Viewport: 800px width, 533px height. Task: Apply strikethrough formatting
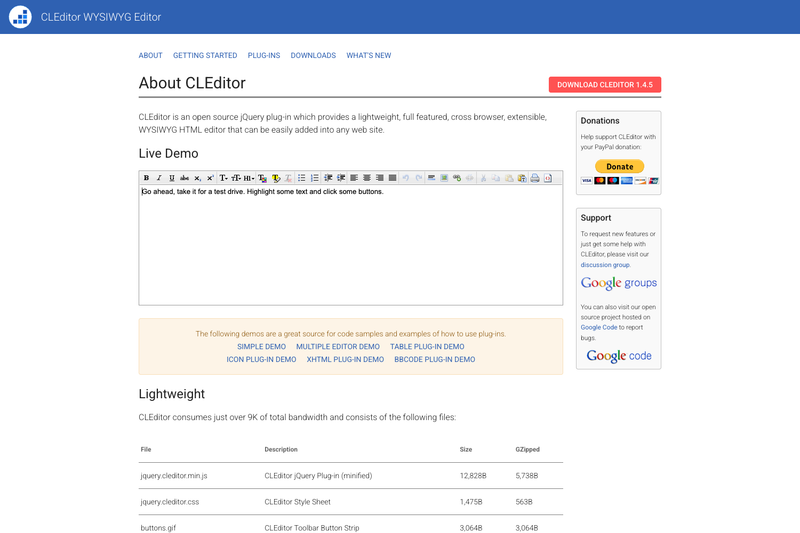(x=185, y=178)
